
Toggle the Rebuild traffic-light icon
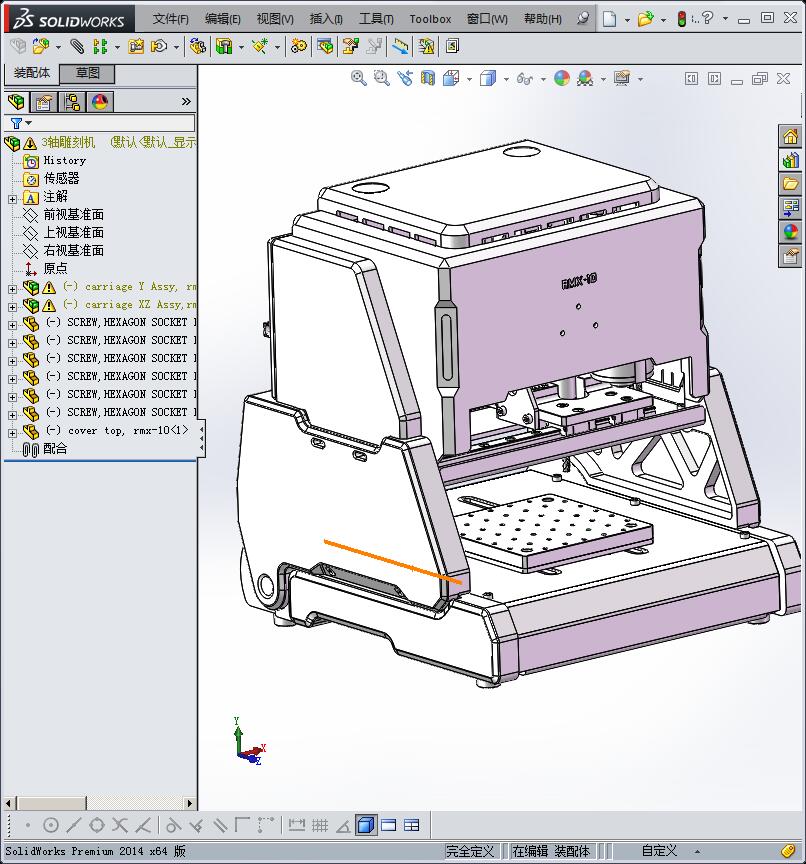tap(681, 19)
